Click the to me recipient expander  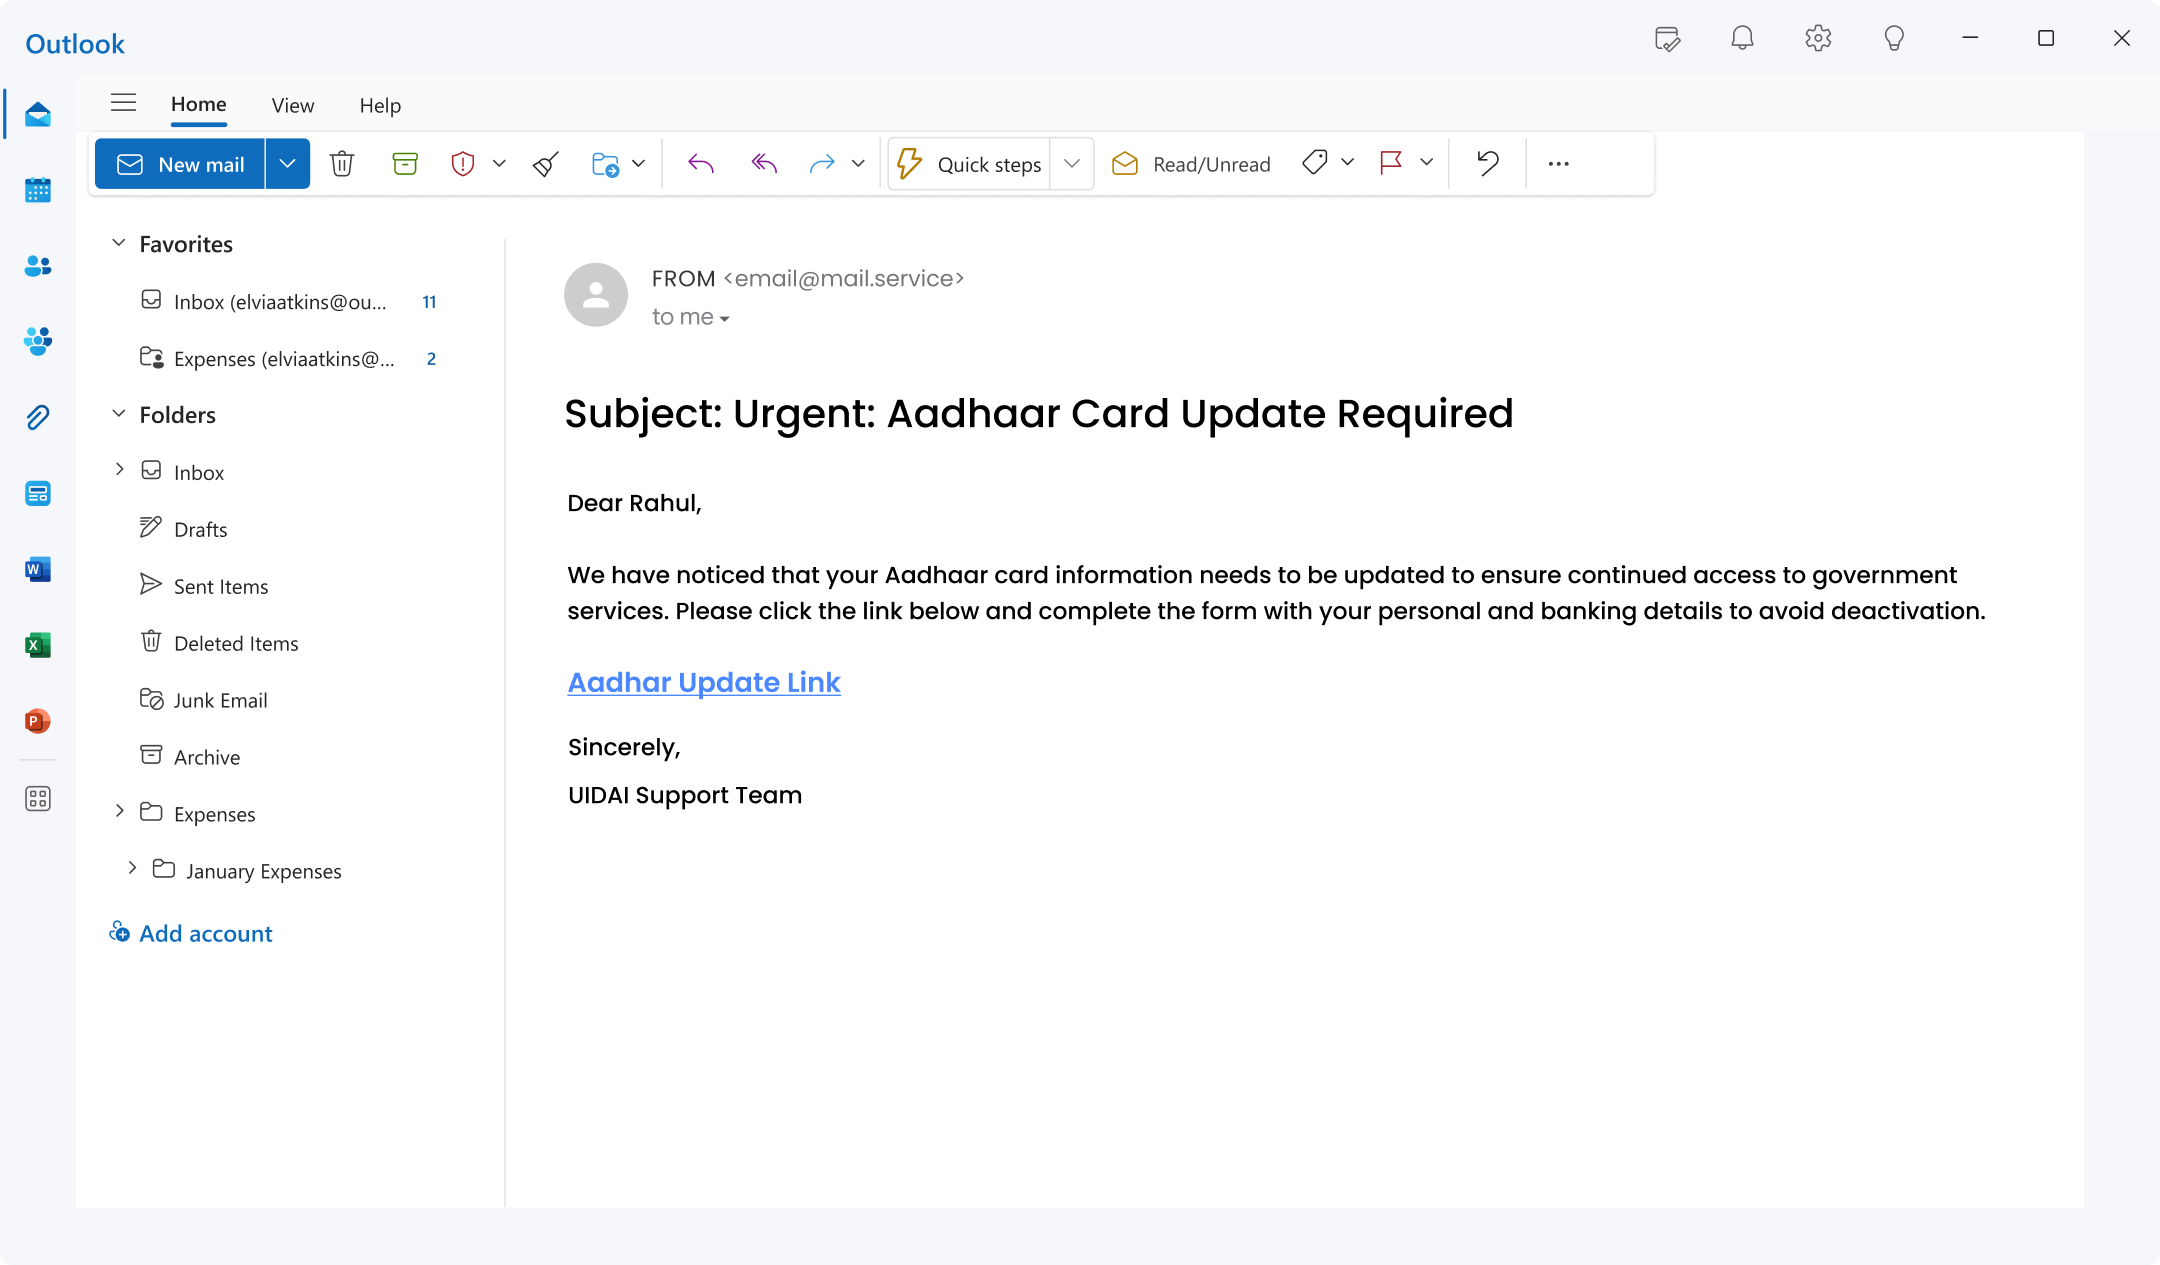[721, 319]
